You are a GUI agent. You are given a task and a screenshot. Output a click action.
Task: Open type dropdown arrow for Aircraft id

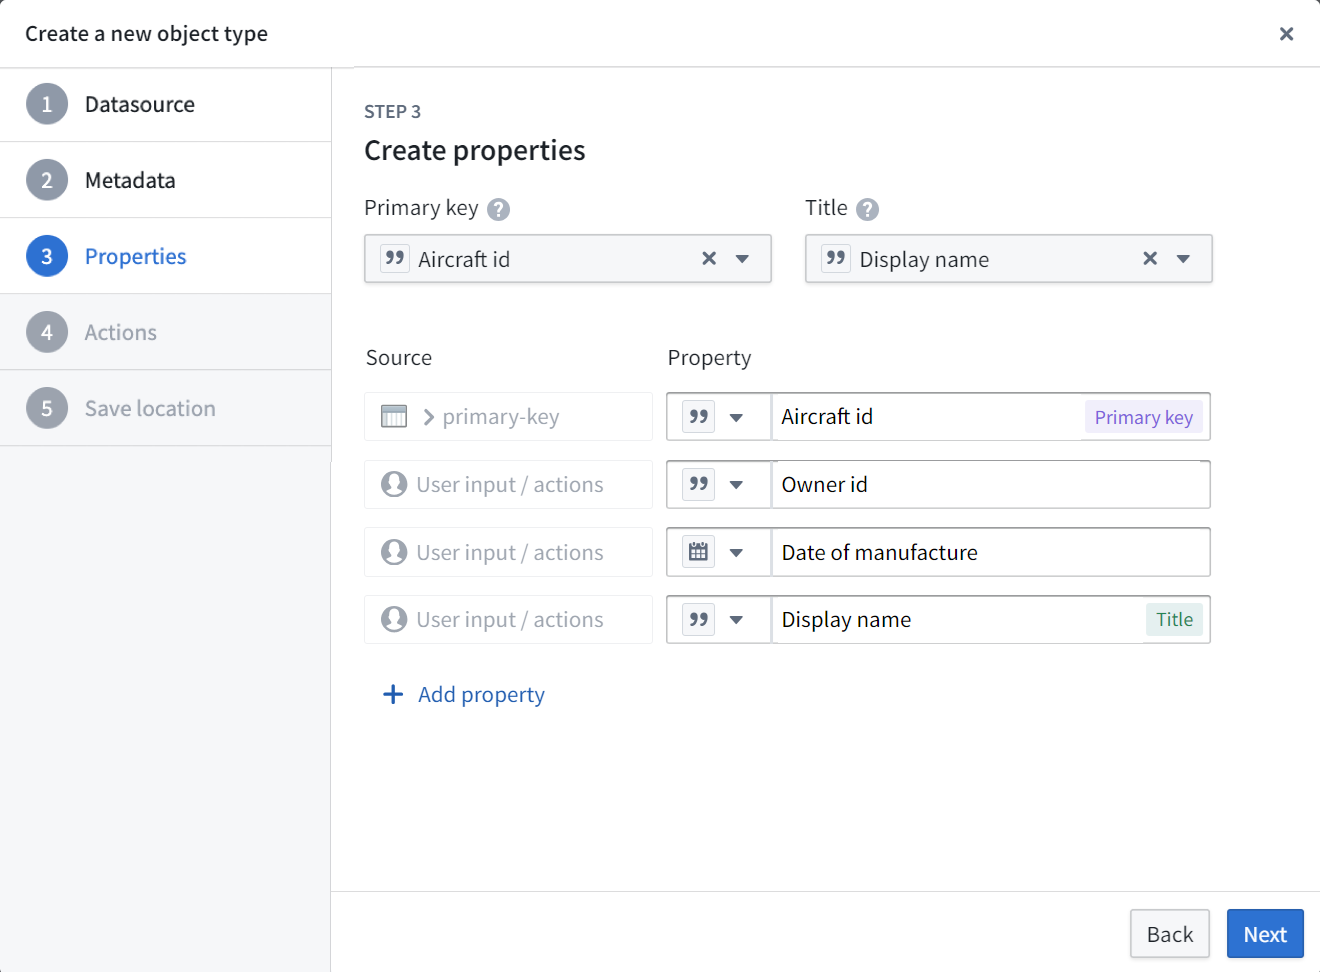(736, 418)
